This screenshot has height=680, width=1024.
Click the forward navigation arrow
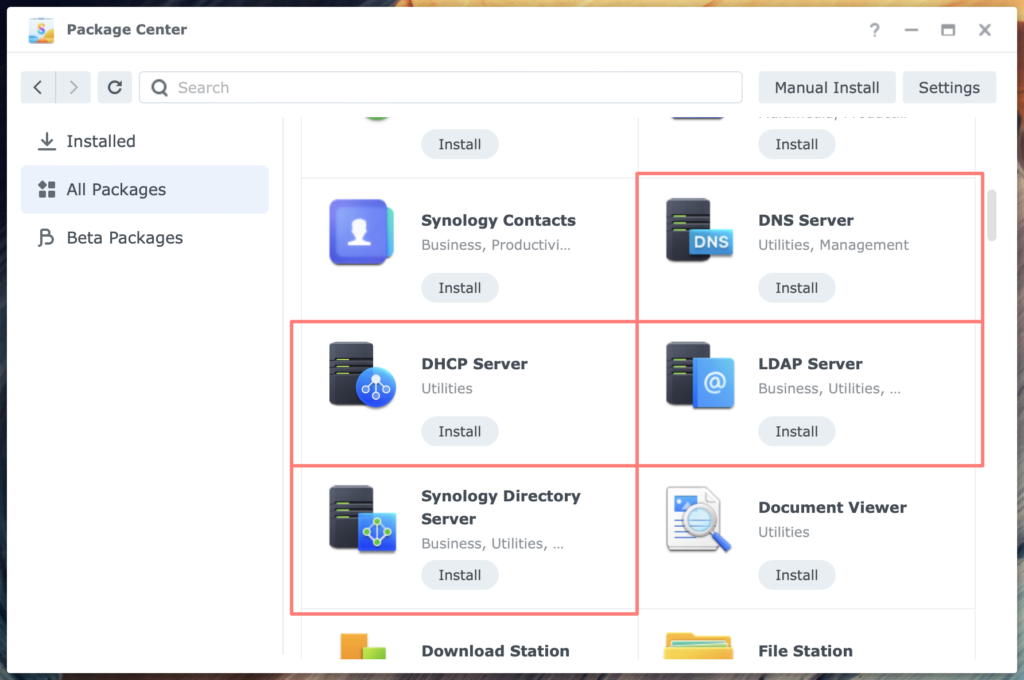tap(71, 87)
